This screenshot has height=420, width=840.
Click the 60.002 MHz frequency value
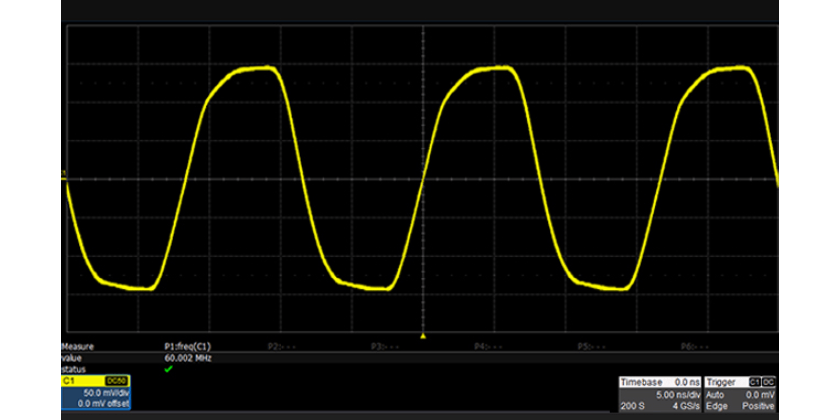pos(185,356)
